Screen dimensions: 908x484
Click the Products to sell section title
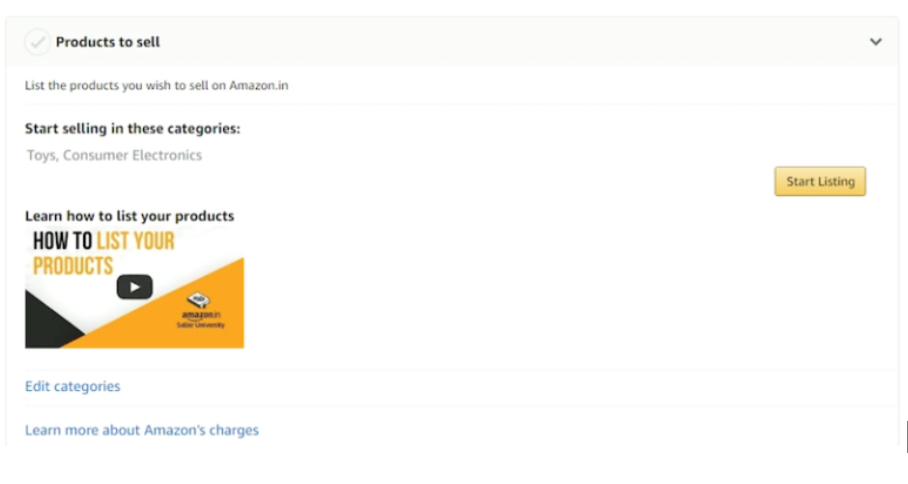[x=107, y=42]
